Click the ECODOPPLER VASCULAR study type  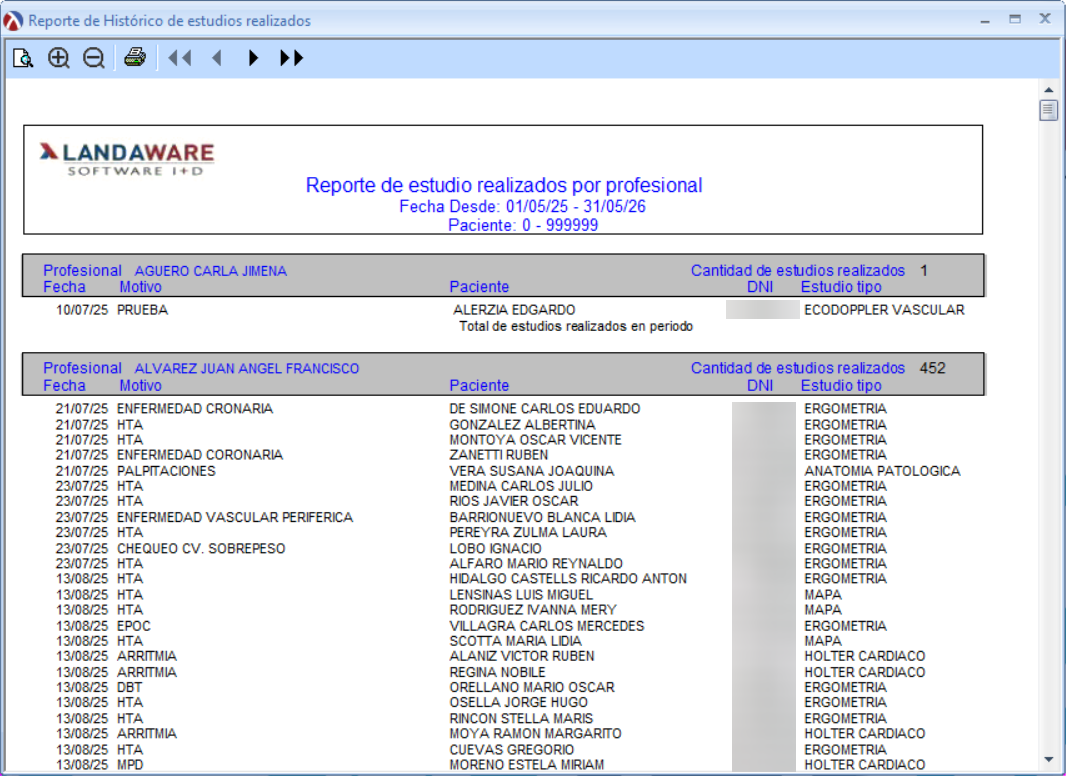[x=884, y=310]
